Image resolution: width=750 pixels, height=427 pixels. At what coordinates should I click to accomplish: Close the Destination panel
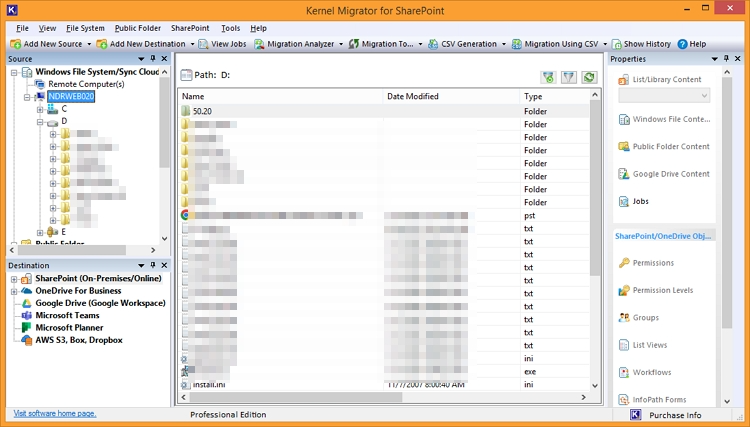tap(164, 265)
